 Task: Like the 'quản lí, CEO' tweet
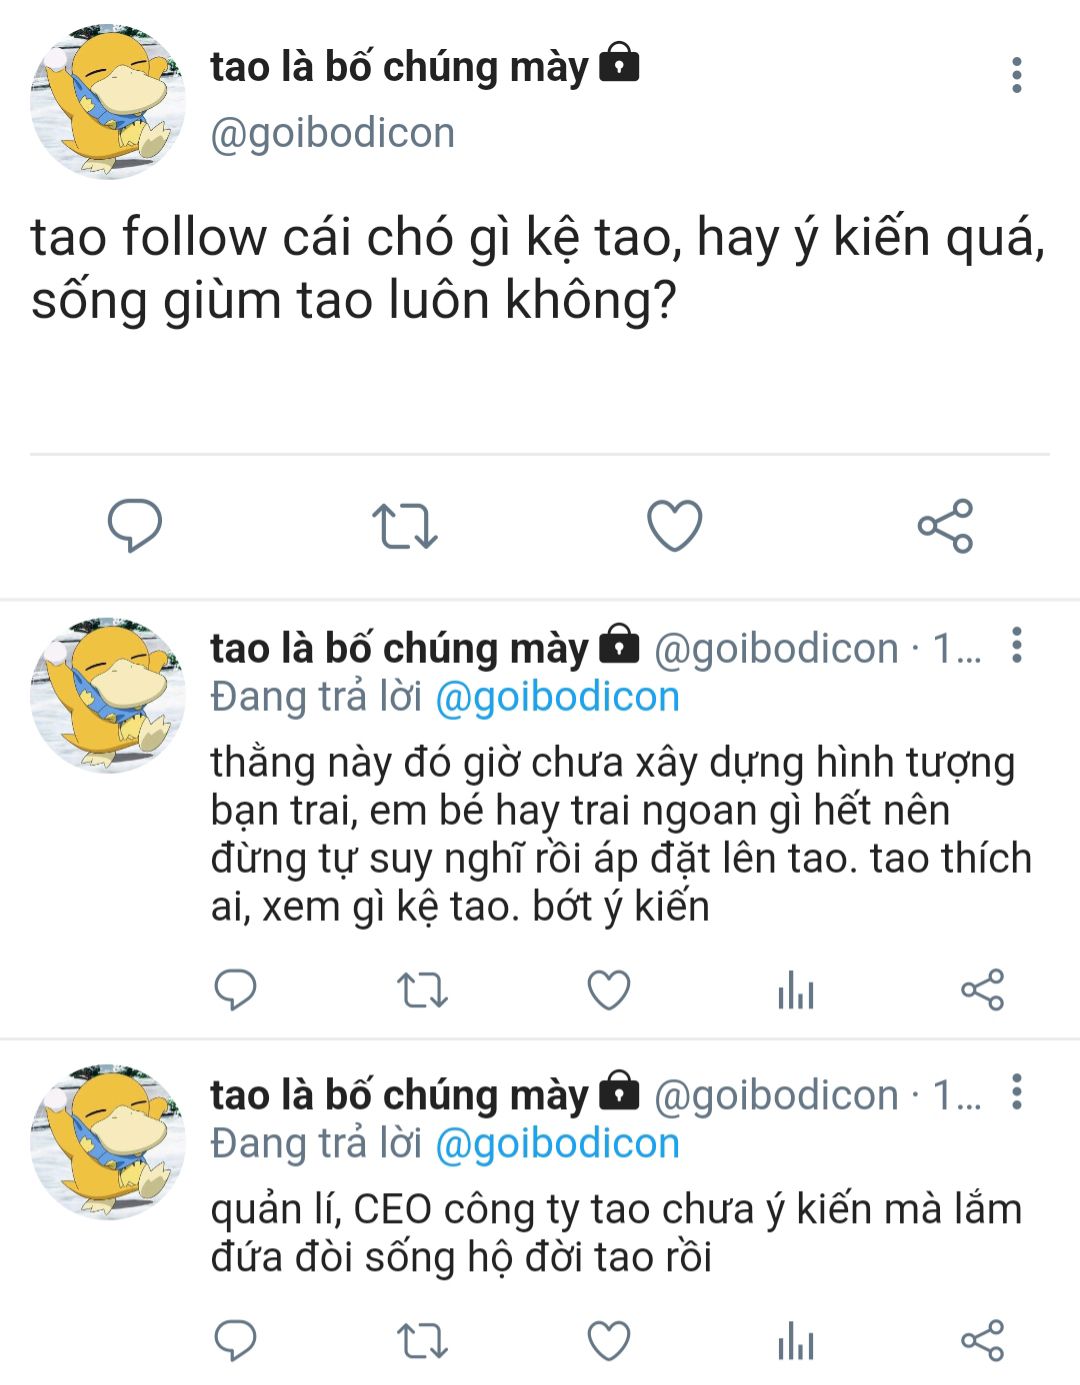pyautogui.click(x=608, y=1341)
